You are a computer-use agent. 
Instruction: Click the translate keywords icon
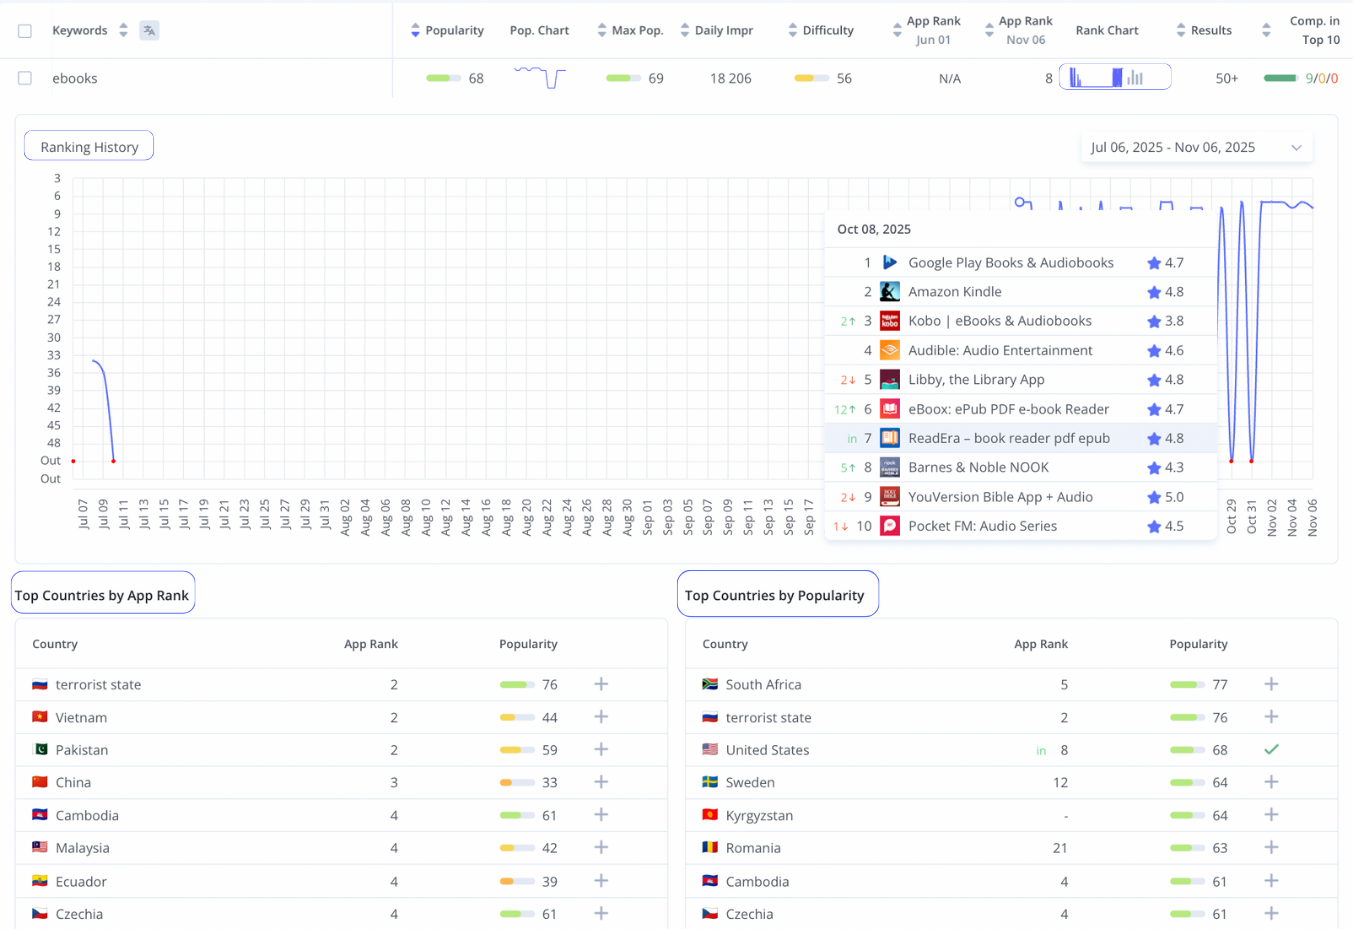coord(149,30)
